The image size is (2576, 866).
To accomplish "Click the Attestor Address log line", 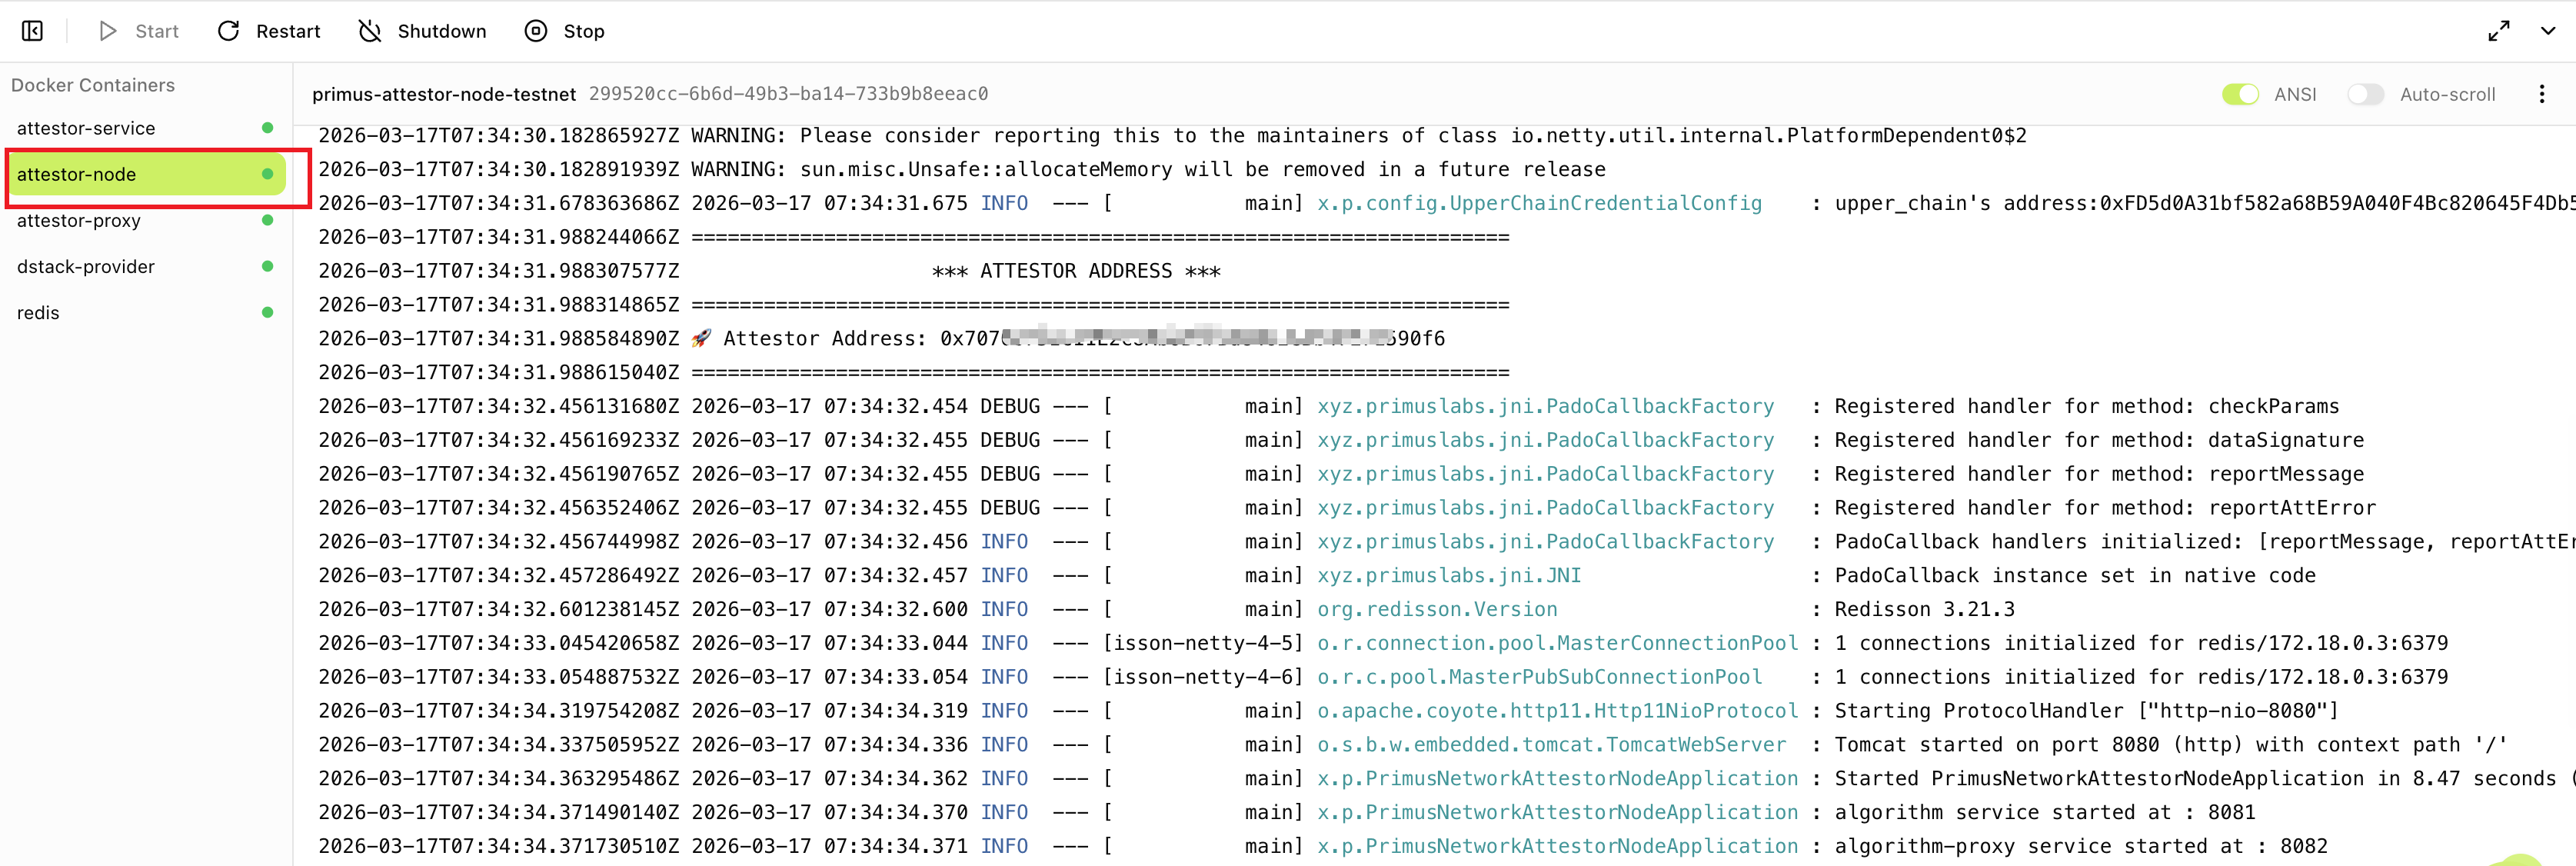I will tap(882, 339).
